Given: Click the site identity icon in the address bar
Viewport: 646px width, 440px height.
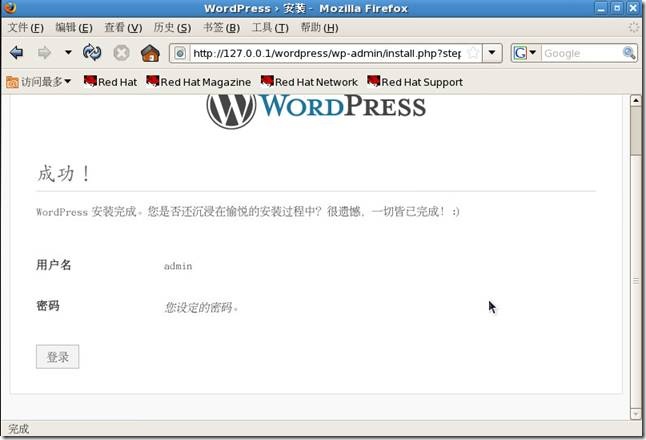Looking at the screenshot, I should [180, 53].
